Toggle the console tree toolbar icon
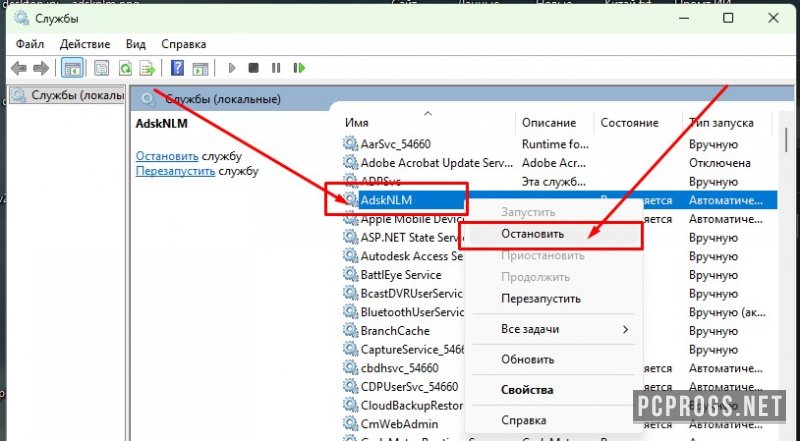 tap(72, 68)
